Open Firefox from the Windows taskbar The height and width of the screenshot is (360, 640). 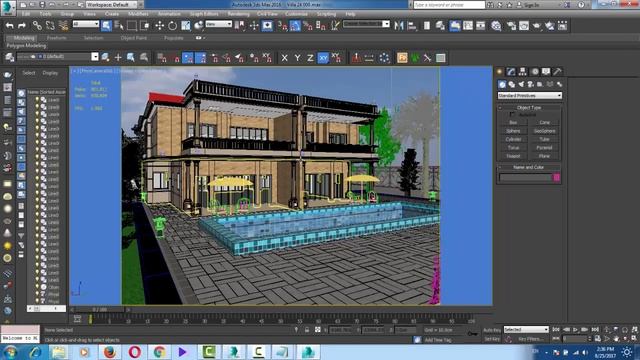point(109,352)
